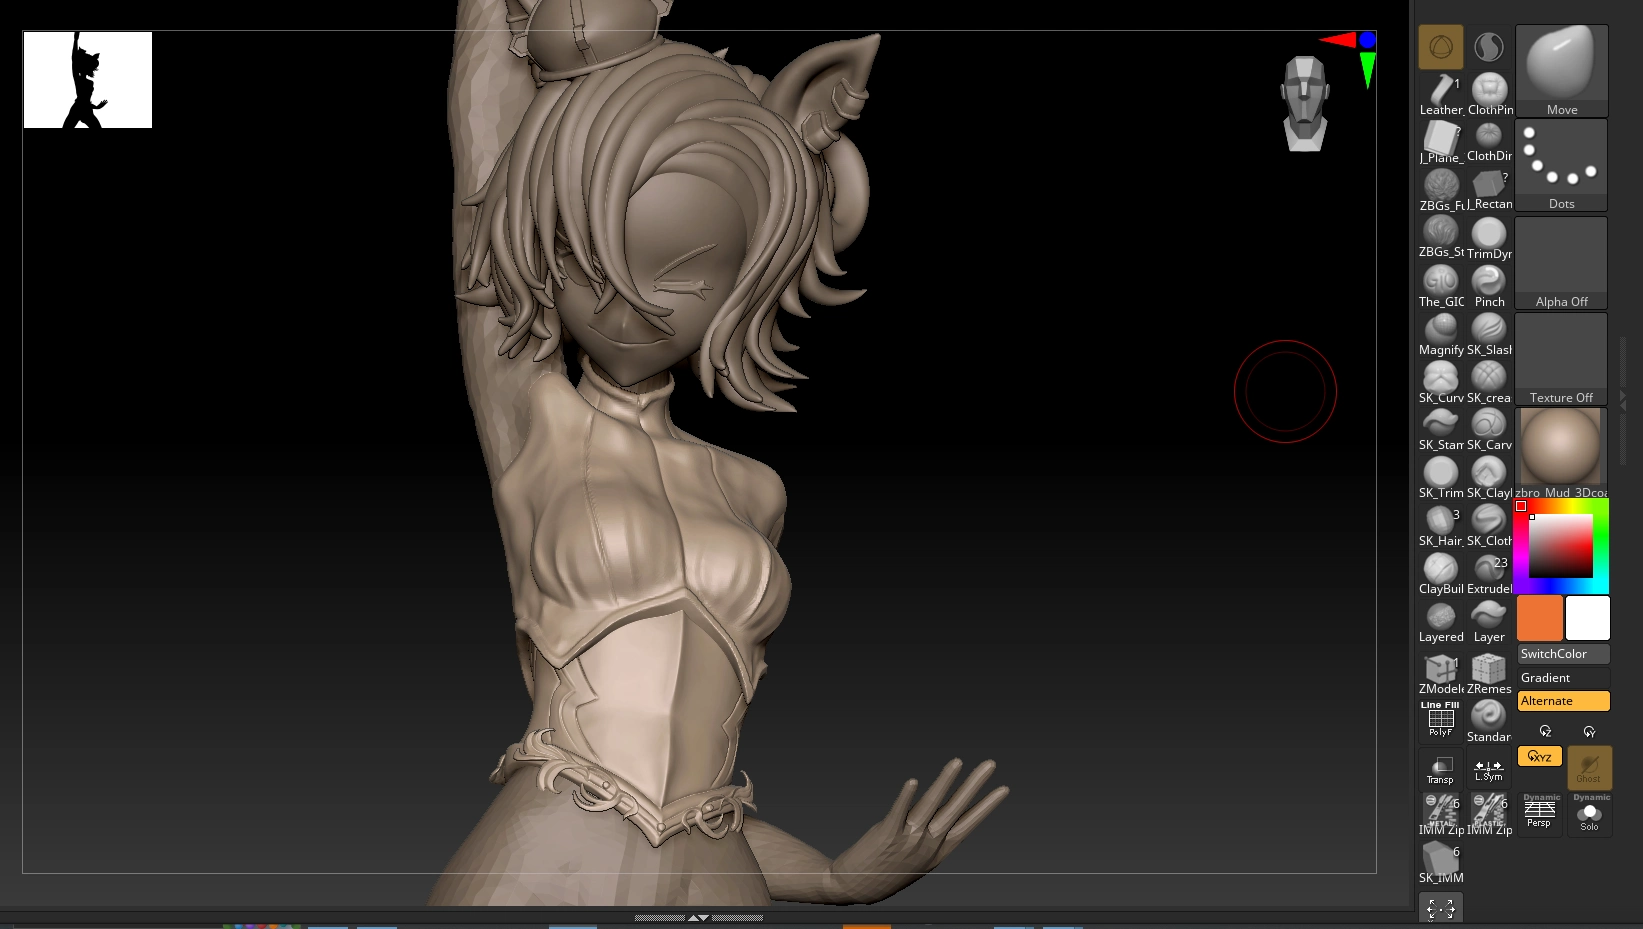Open the Alpha Off picker

click(1562, 263)
